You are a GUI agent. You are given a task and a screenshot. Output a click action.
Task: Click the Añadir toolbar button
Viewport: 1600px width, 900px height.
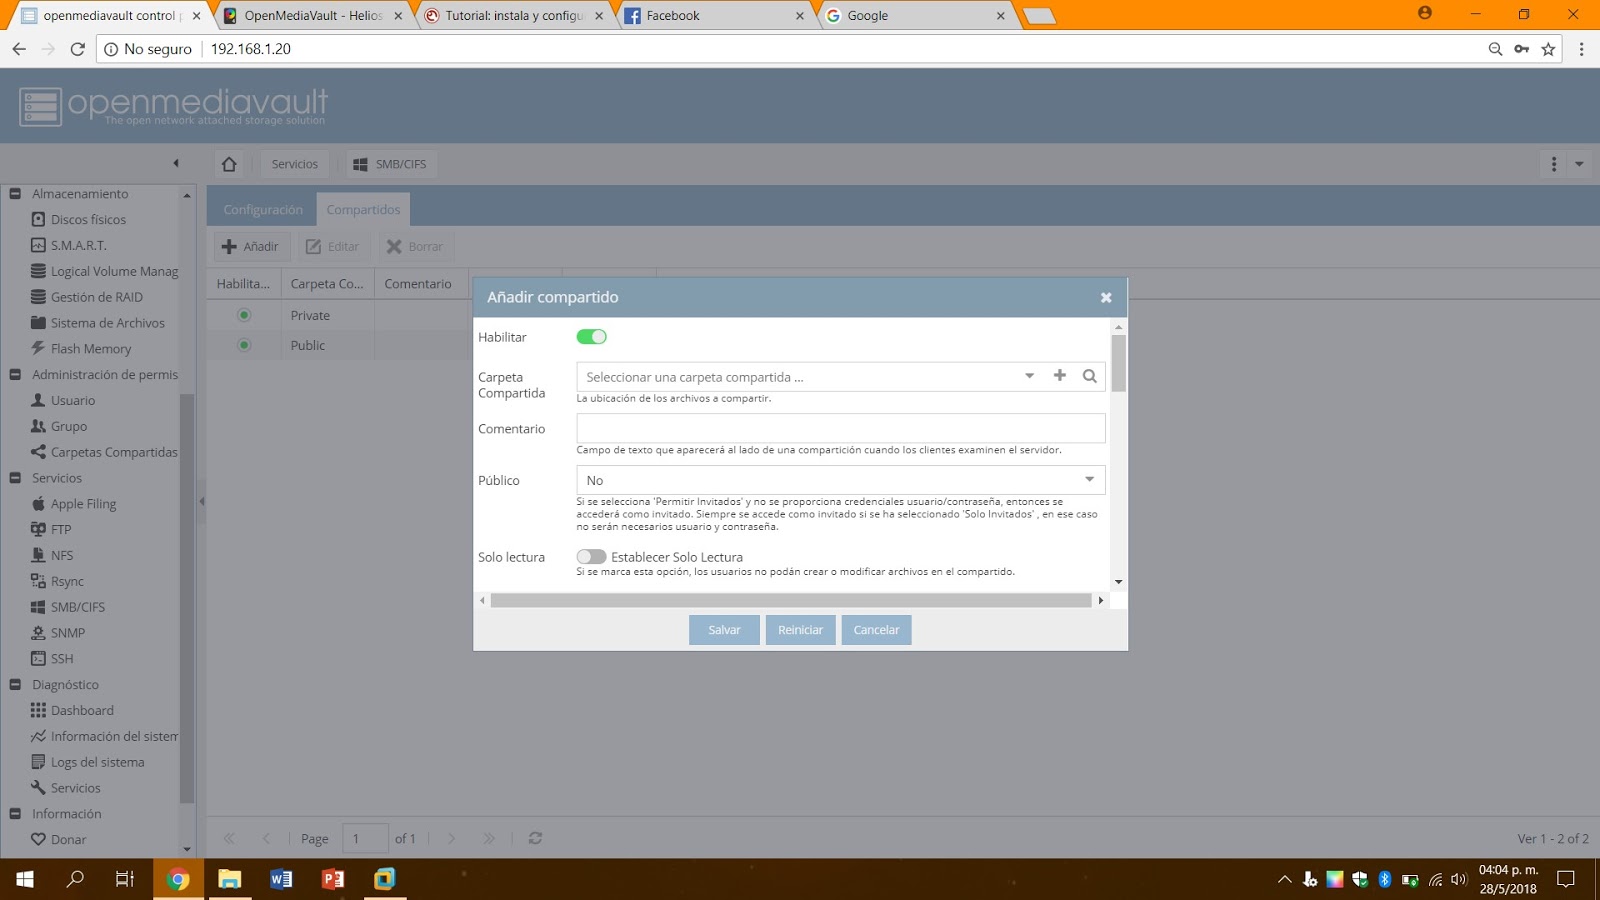251,246
